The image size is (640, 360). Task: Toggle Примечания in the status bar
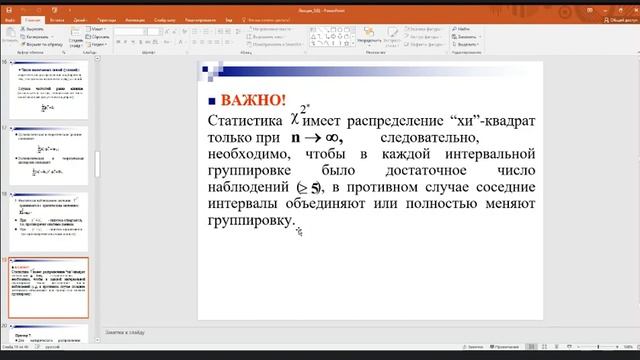pos(505,347)
